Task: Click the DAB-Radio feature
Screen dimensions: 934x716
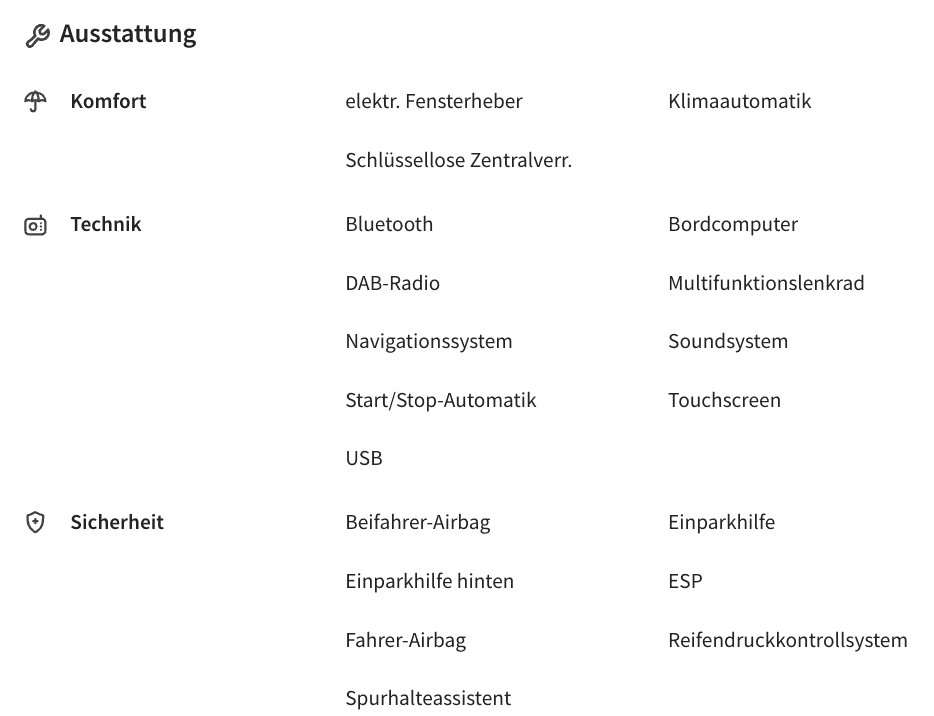Action: click(x=393, y=284)
